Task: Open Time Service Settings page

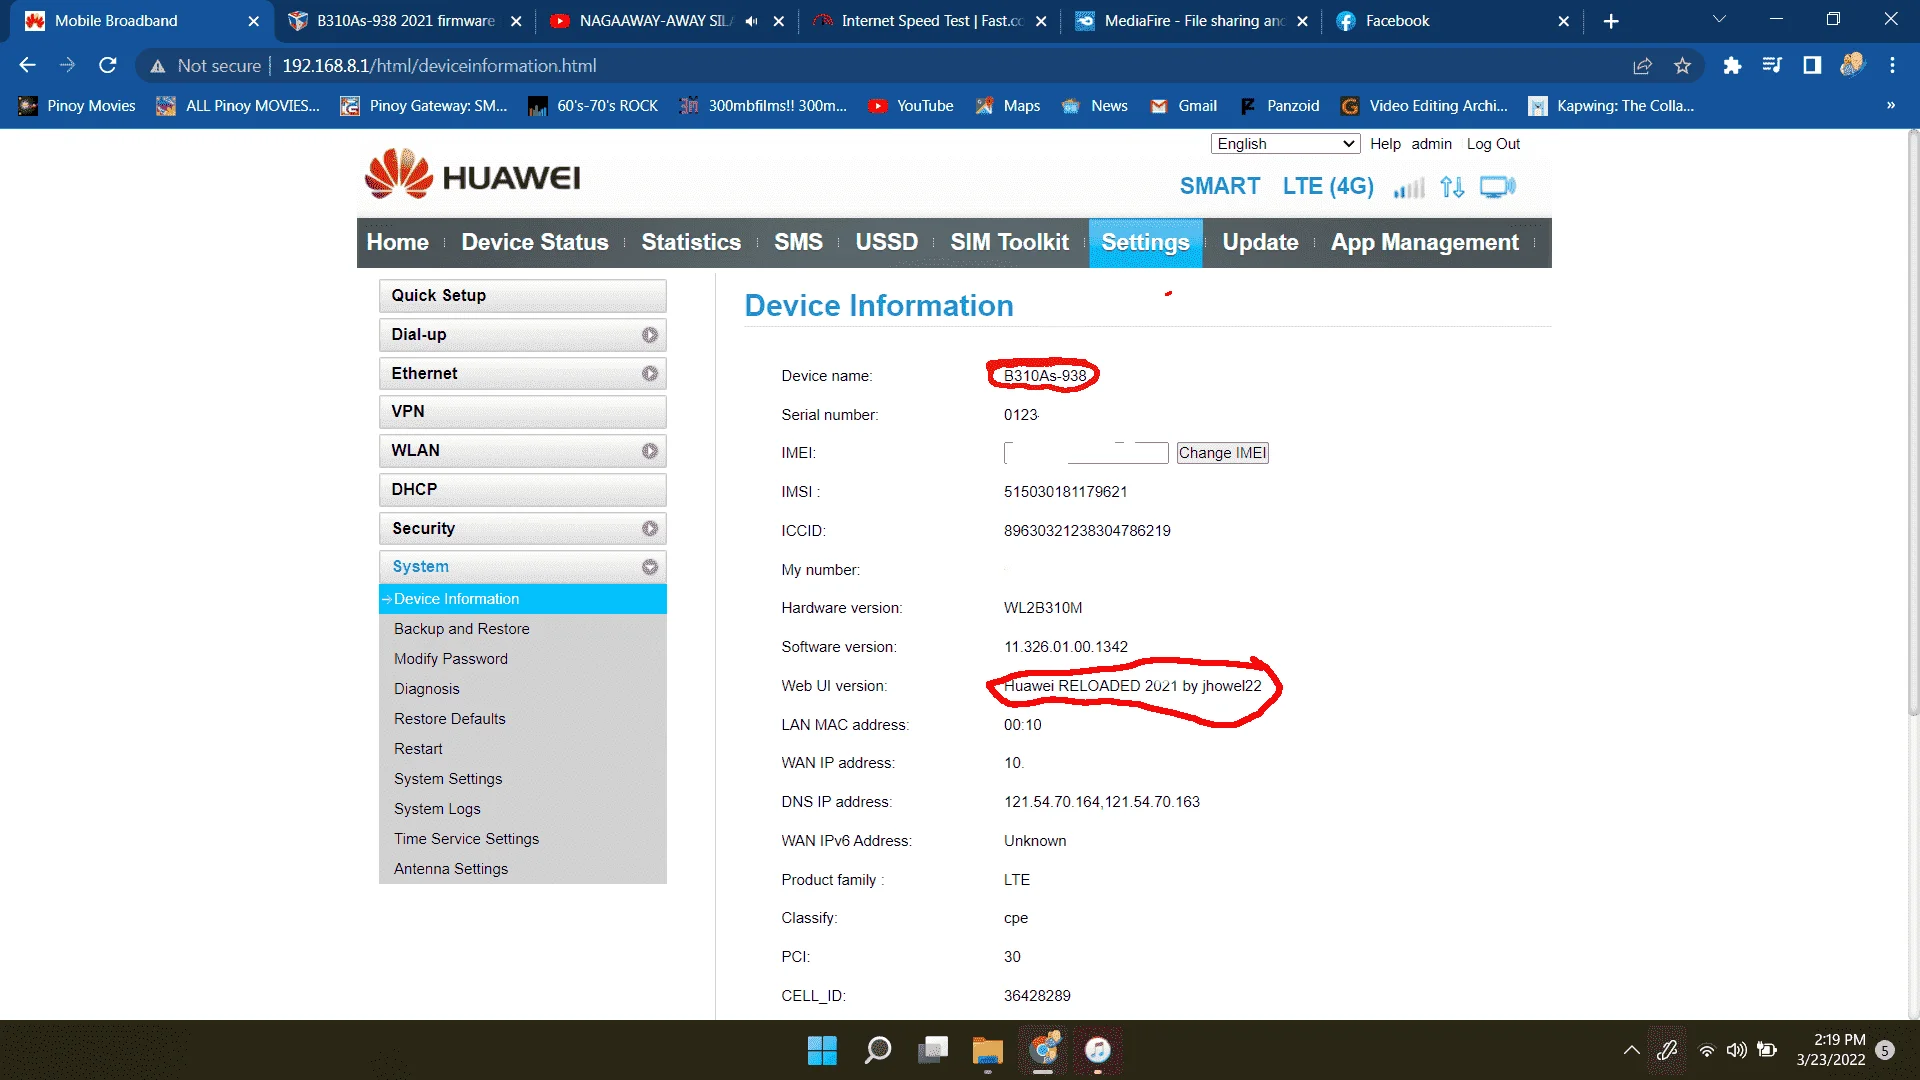Action: tap(466, 839)
